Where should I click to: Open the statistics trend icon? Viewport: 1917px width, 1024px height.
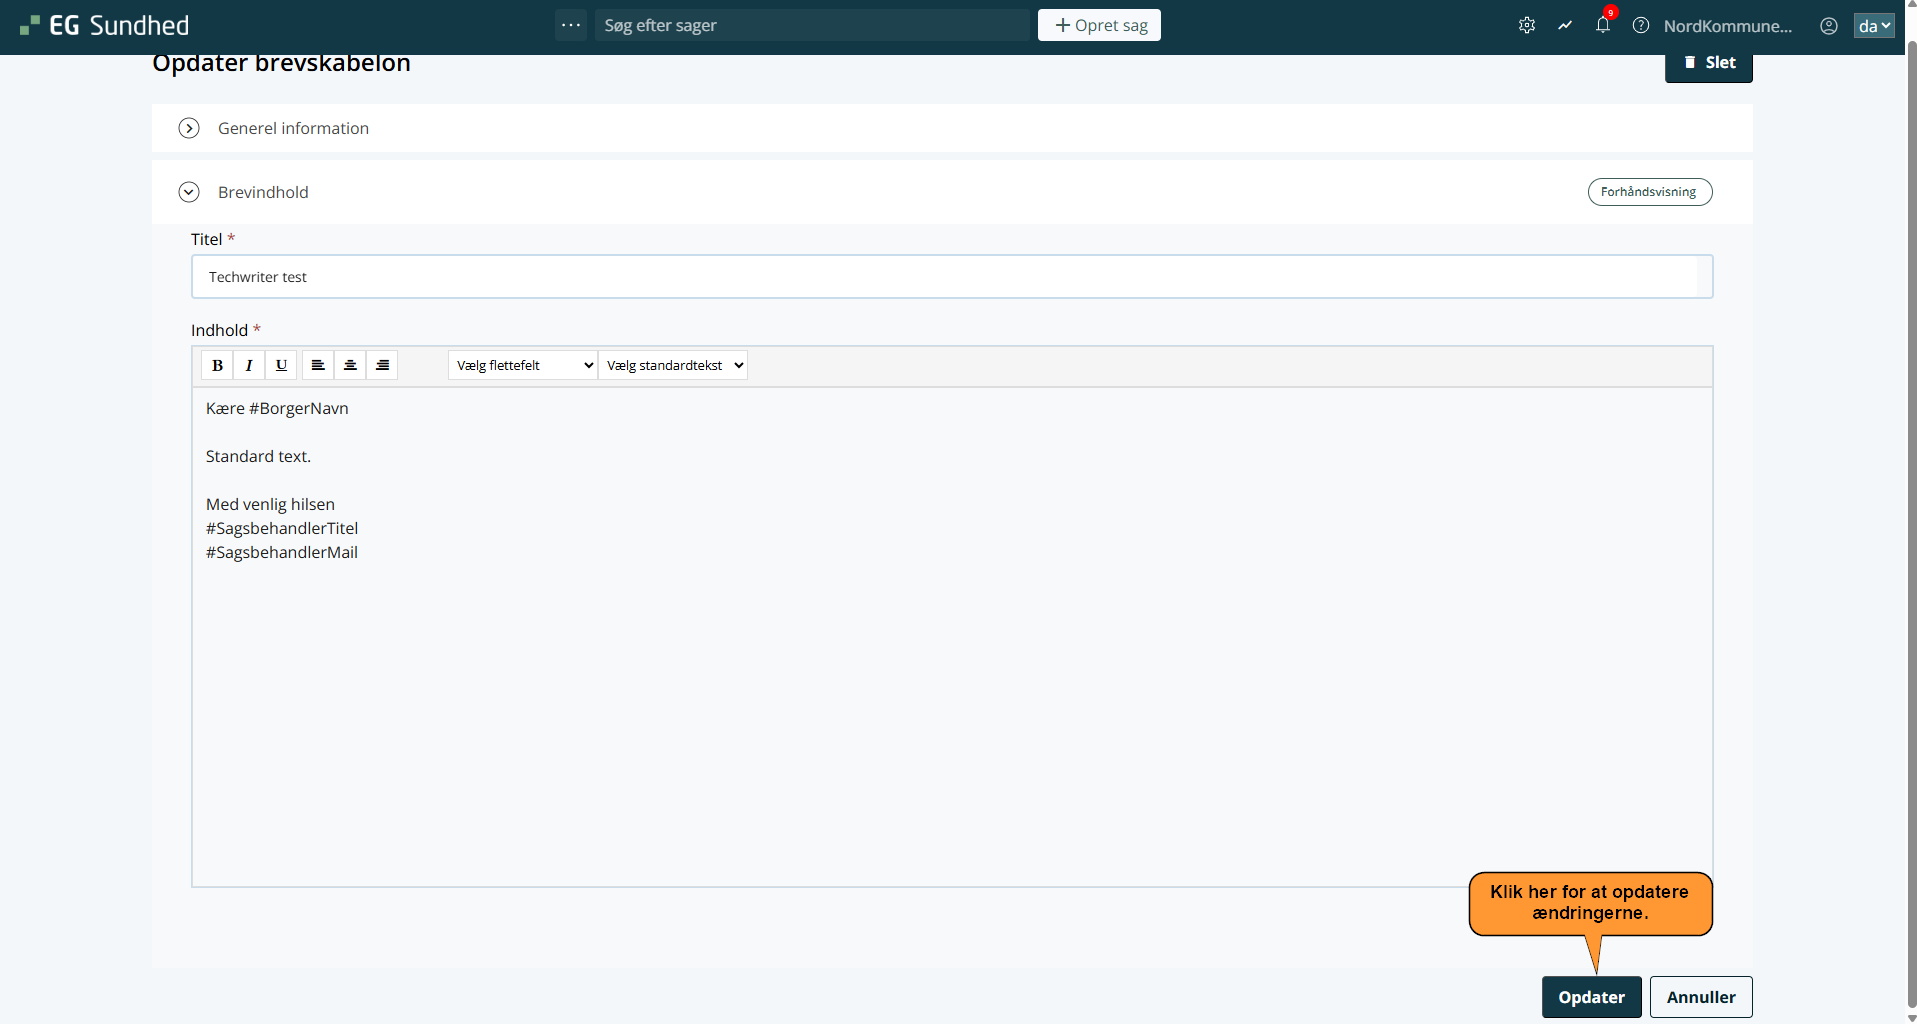(x=1565, y=26)
